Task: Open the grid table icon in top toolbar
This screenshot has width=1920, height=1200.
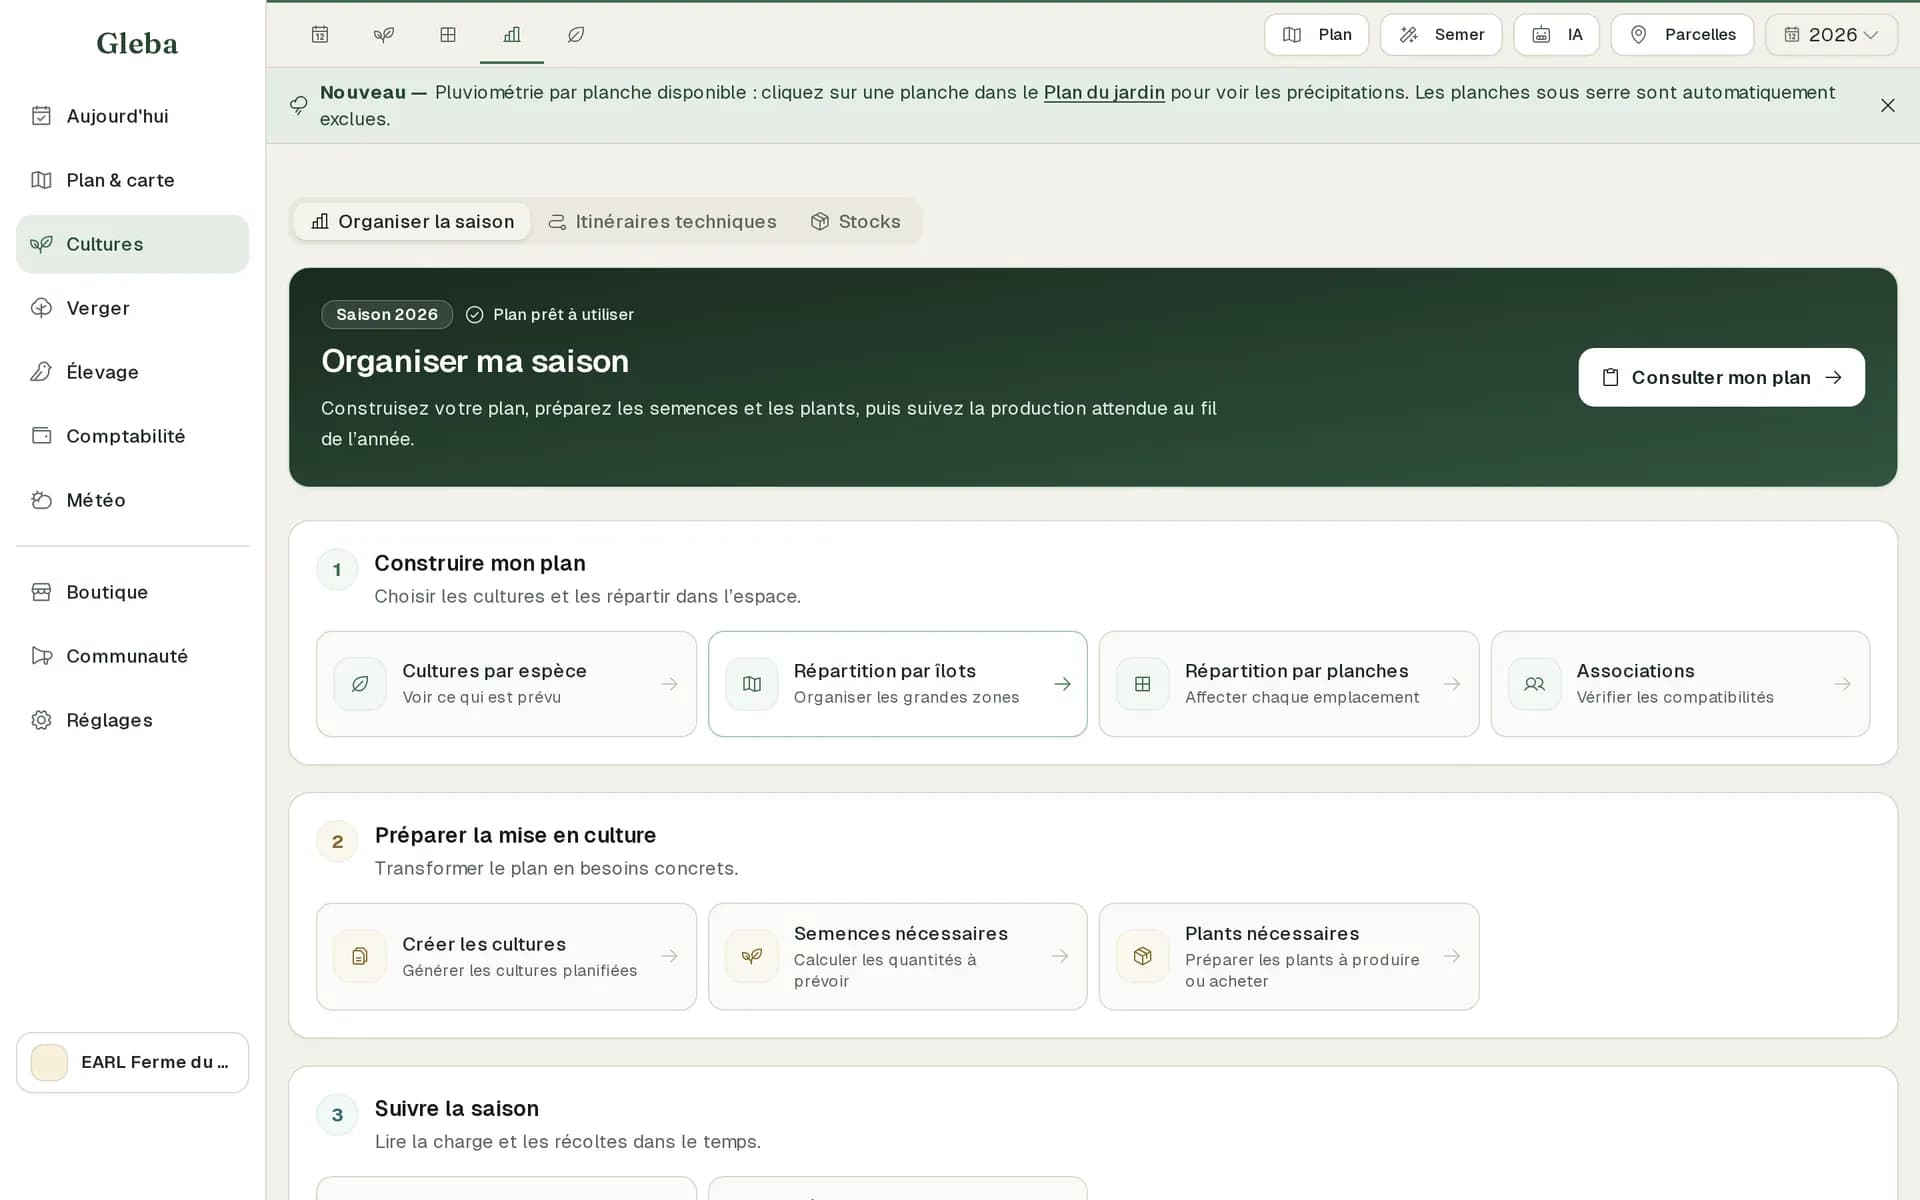Action: tap(448, 34)
